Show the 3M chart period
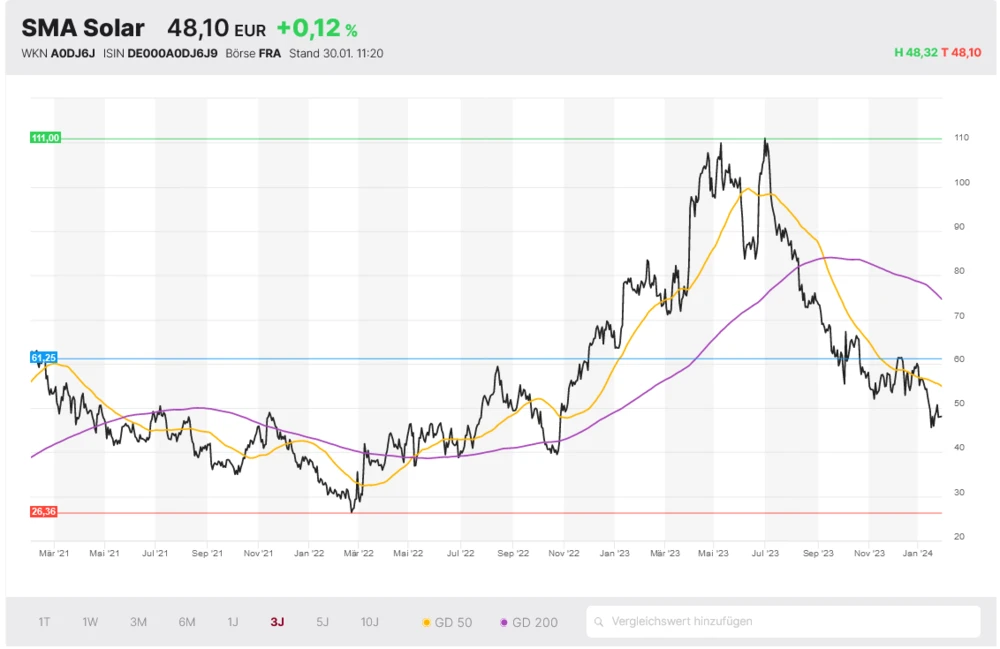The width and height of the screenshot is (1000, 649). (x=138, y=622)
